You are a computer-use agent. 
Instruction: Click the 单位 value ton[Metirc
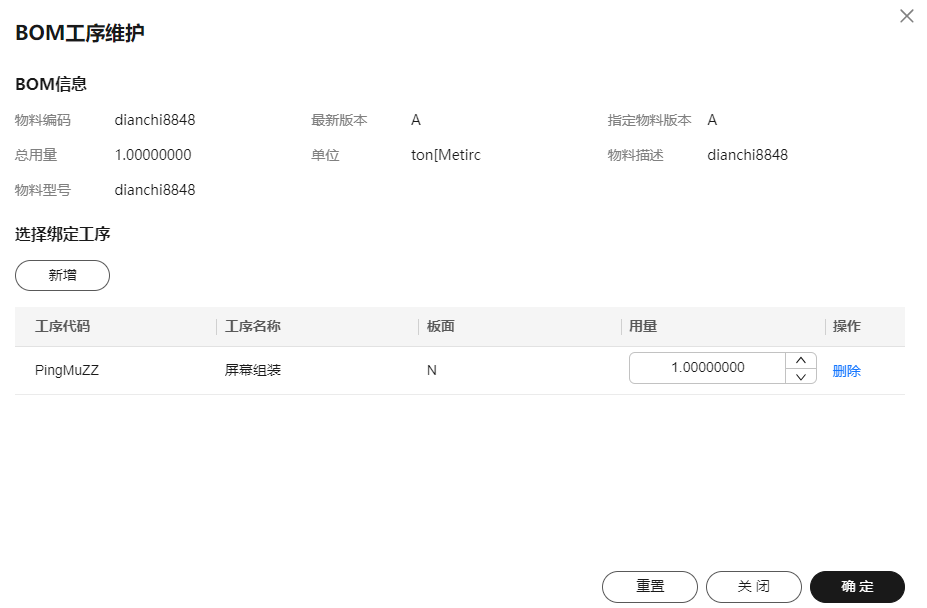pos(446,155)
